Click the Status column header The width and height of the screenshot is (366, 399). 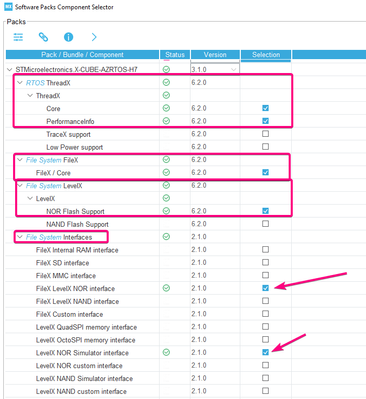point(175,55)
